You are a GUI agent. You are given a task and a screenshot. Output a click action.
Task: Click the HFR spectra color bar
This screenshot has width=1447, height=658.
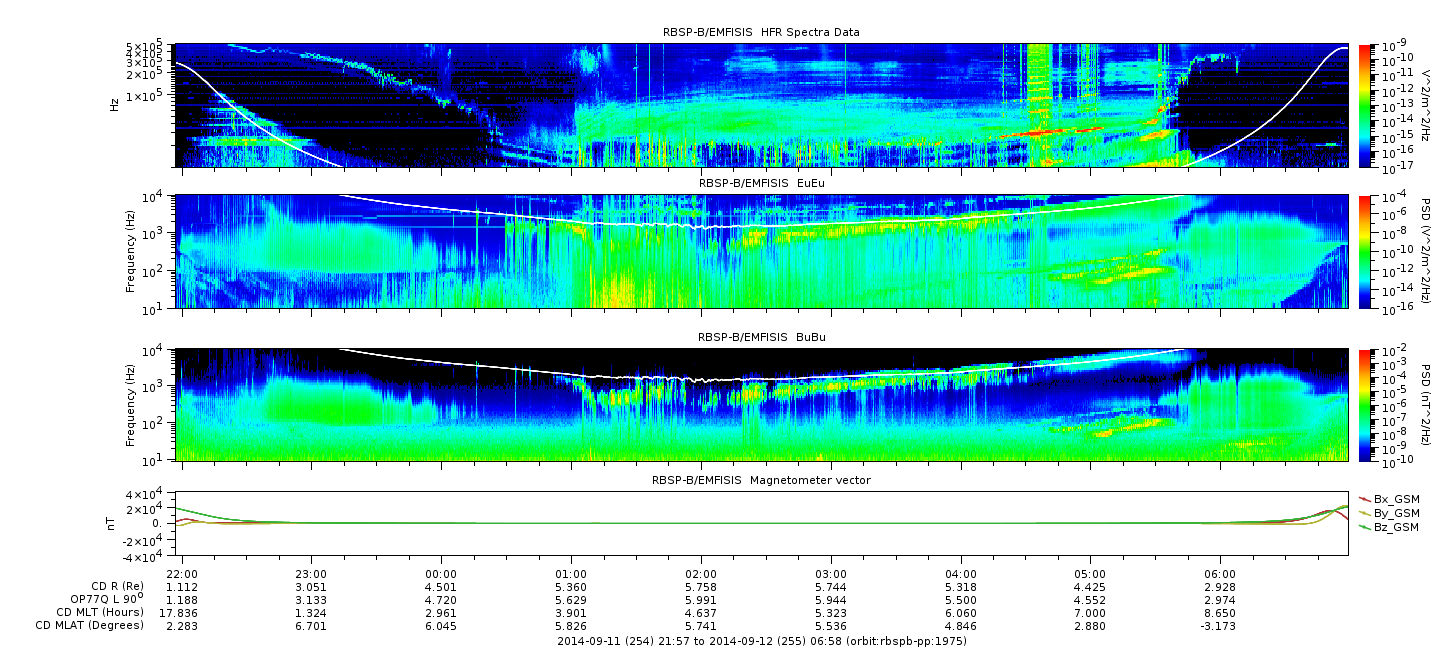click(x=1364, y=105)
